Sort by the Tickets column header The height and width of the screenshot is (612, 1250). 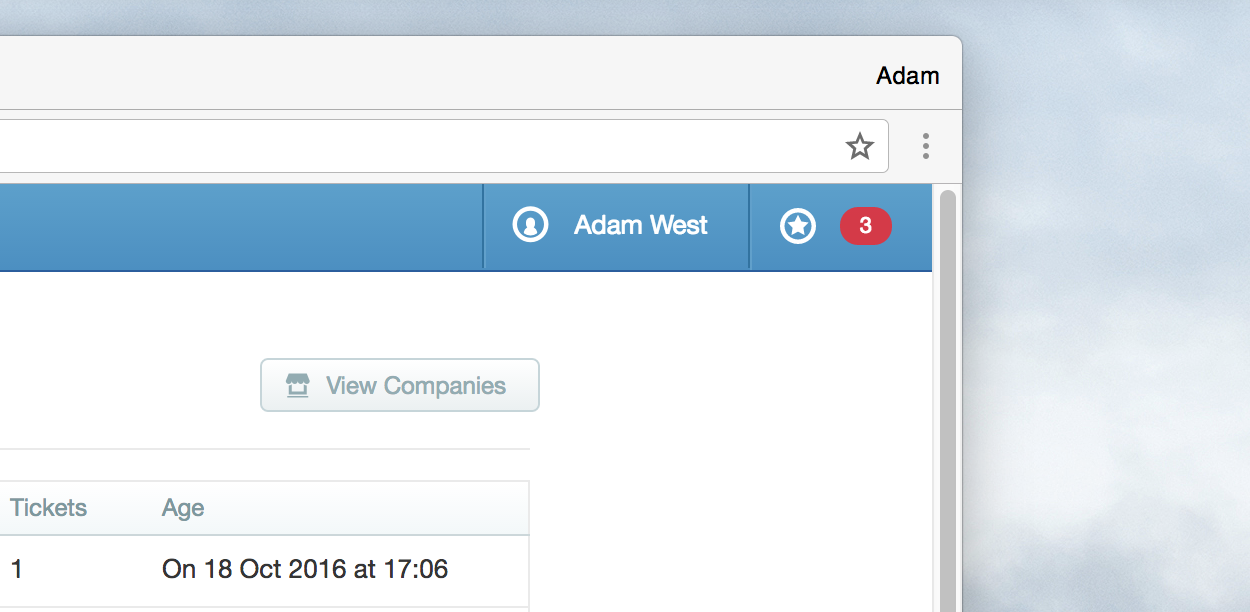48,508
